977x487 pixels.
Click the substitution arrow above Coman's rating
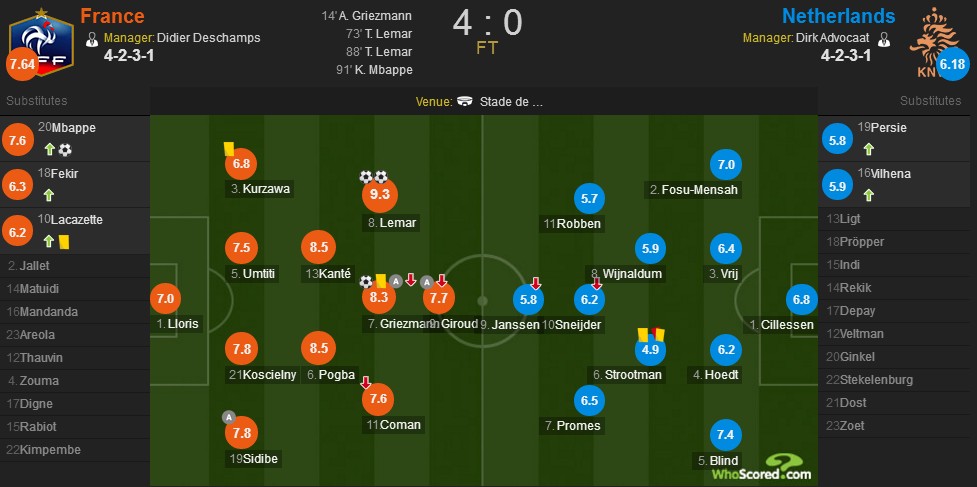point(366,382)
